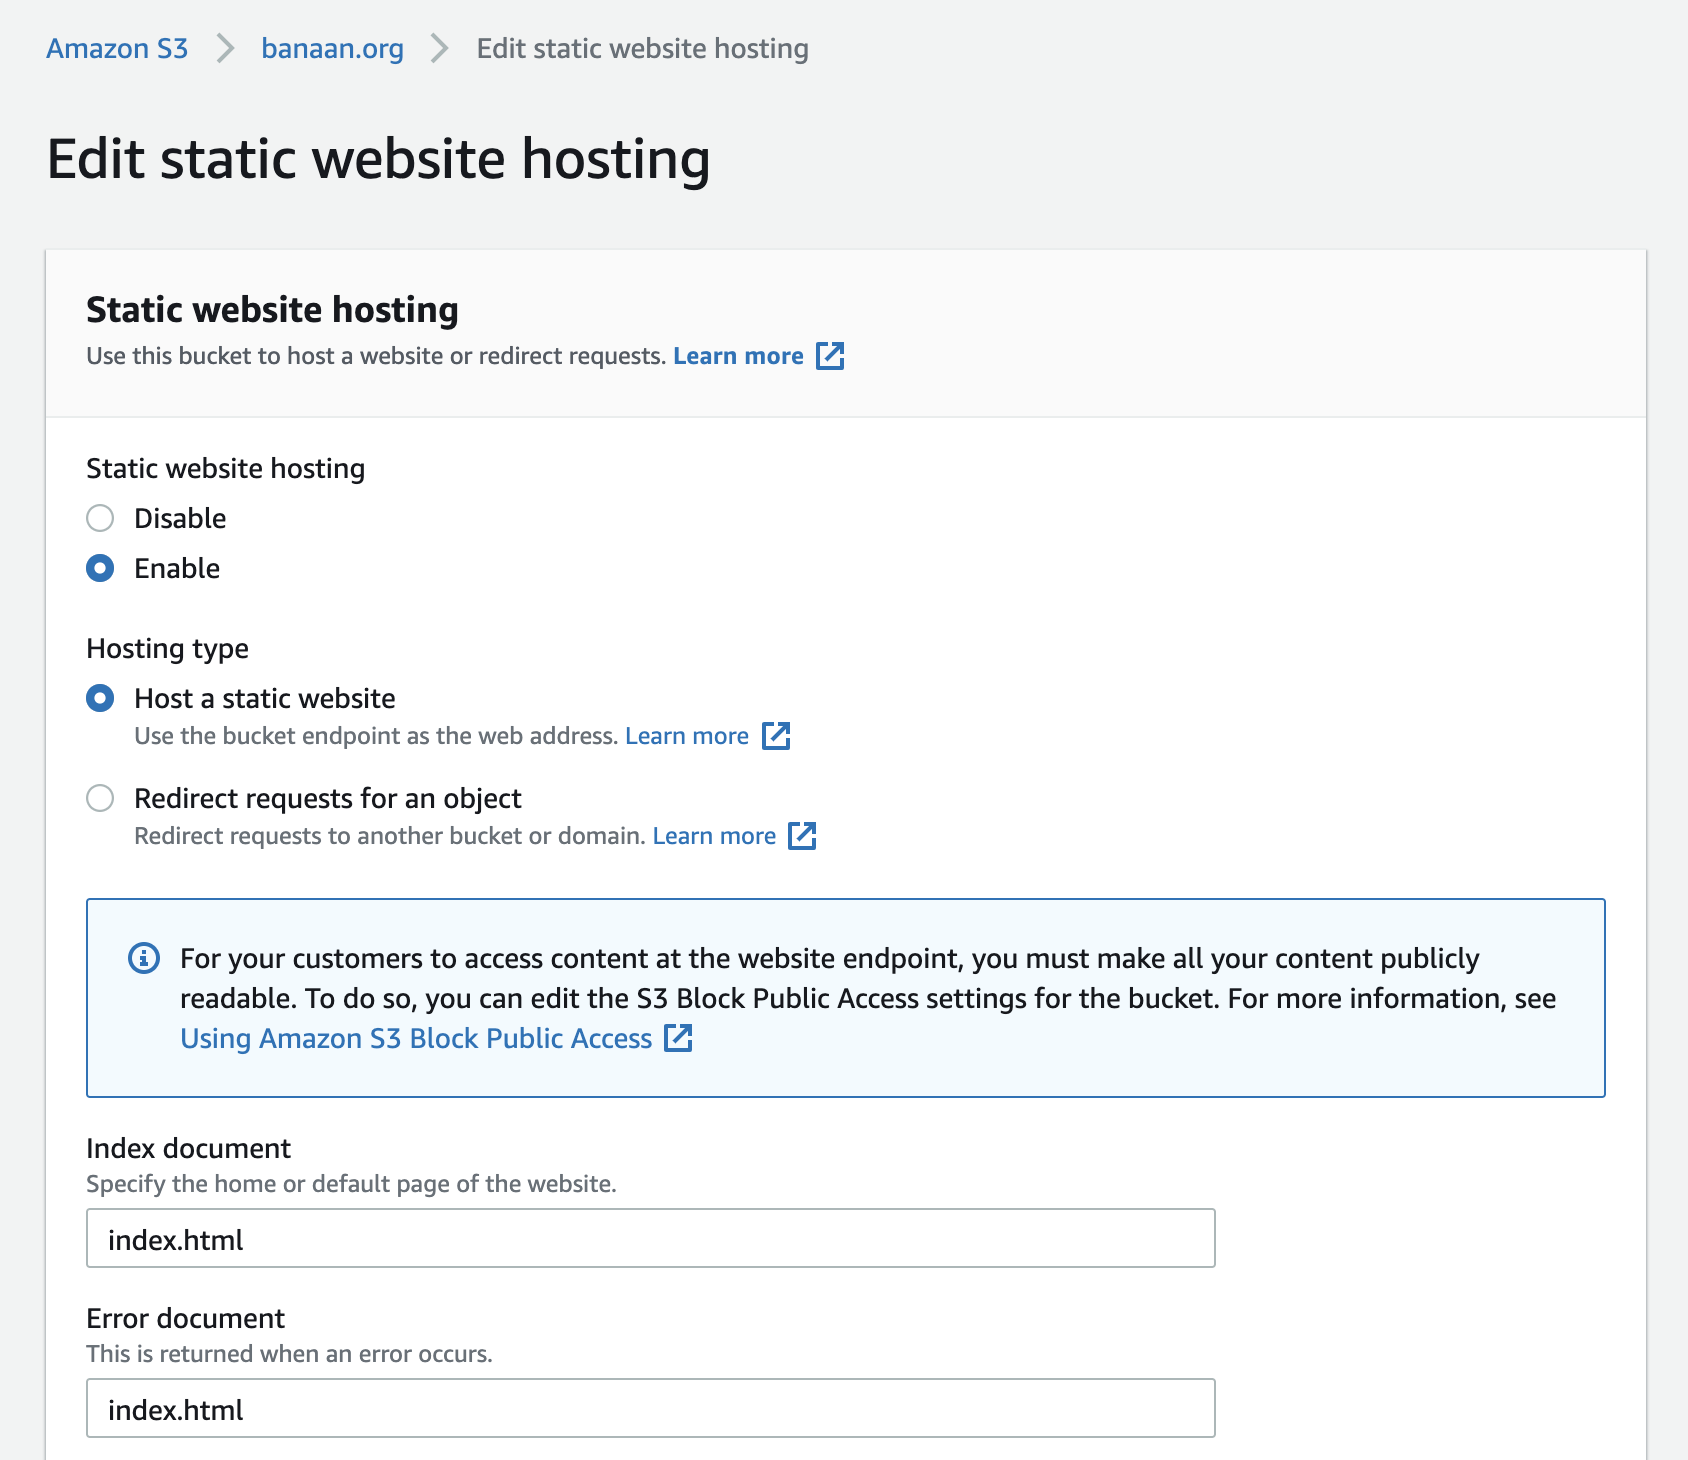Click the first breadcrumb chevron separator after Amazon S3
The width and height of the screenshot is (1688, 1460).
225,48
